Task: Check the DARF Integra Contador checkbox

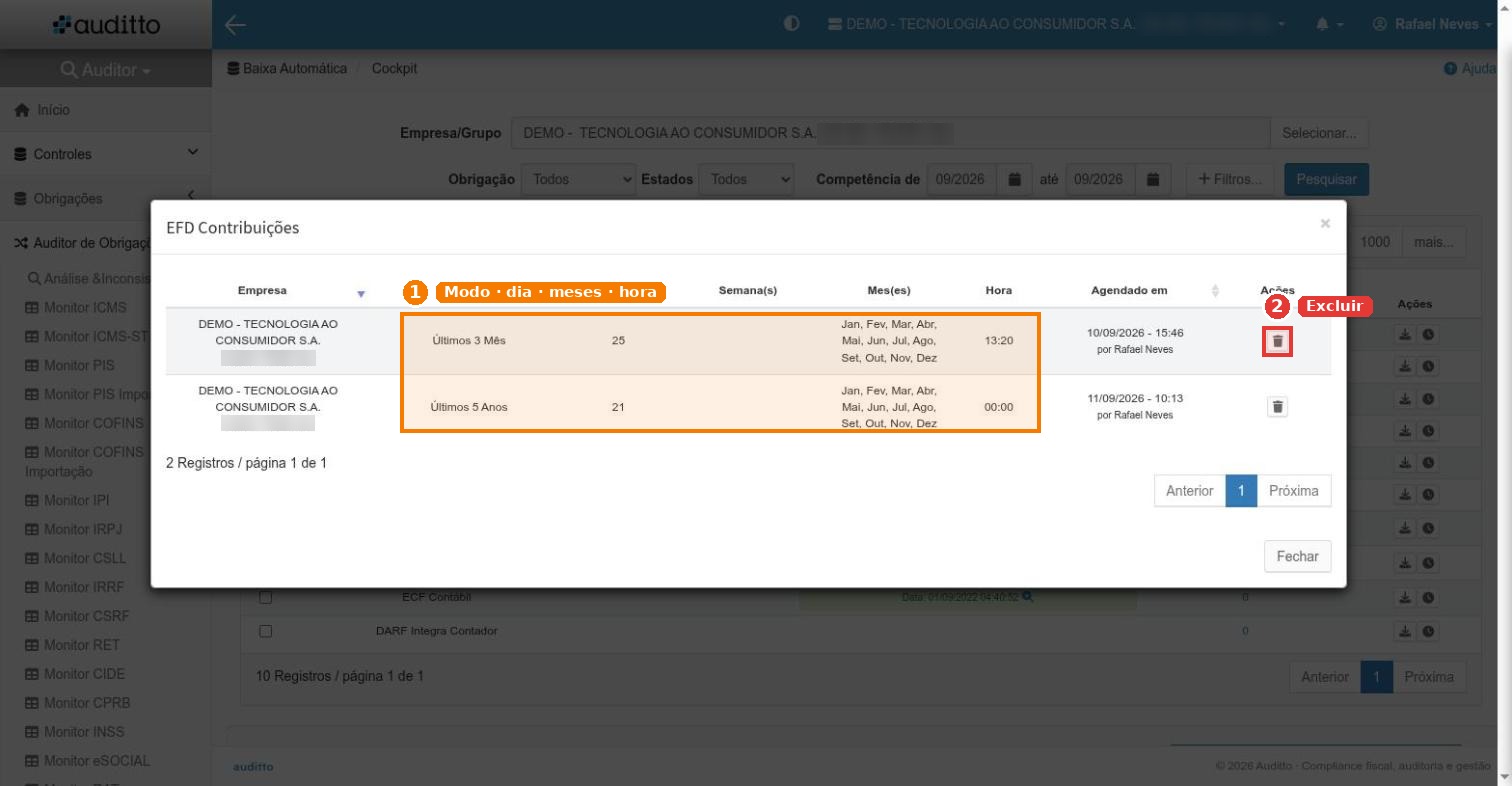Action: click(x=265, y=631)
